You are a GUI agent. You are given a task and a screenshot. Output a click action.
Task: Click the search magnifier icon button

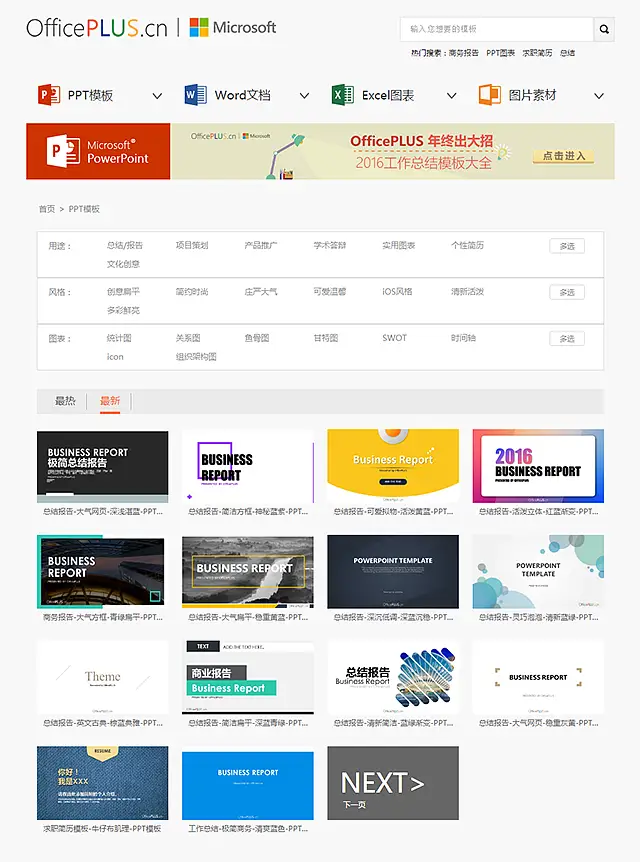pyautogui.click(x=604, y=29)
